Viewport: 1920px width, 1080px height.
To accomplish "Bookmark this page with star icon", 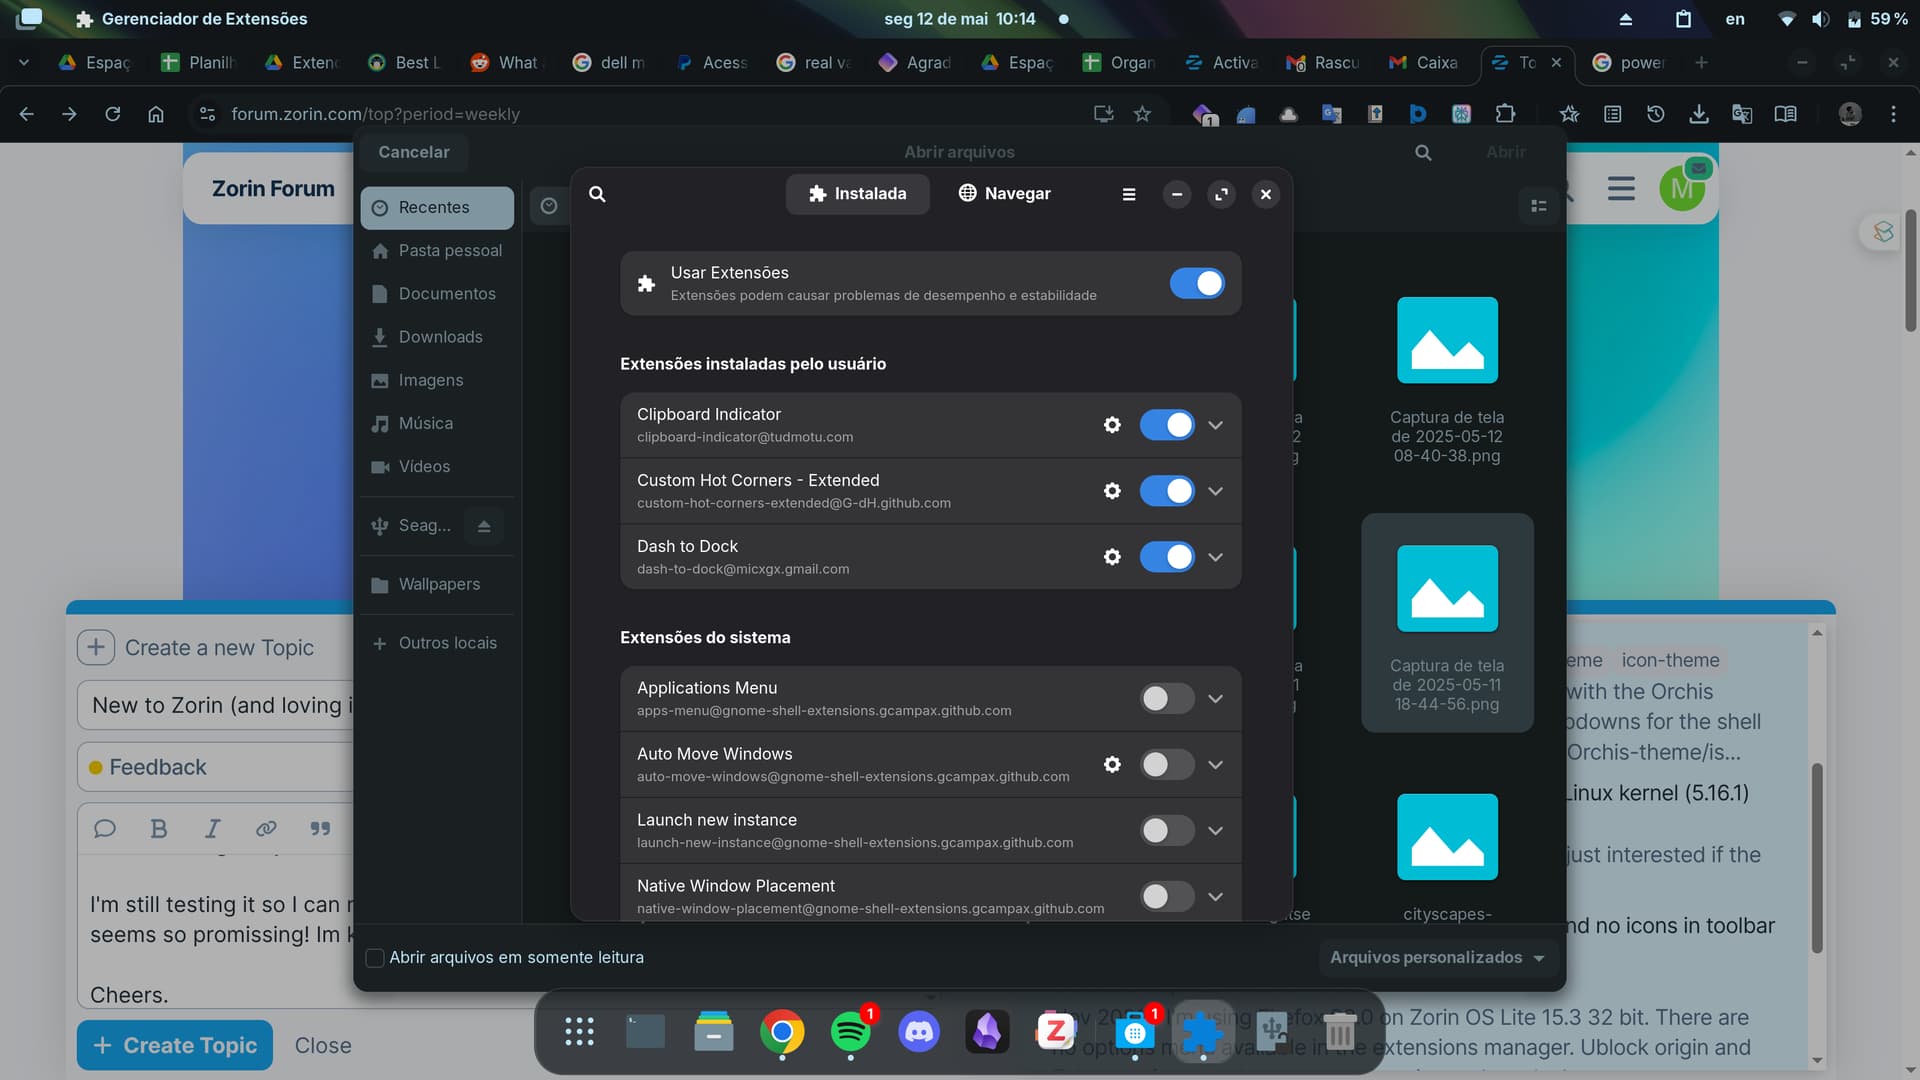I will point(1142,114).
